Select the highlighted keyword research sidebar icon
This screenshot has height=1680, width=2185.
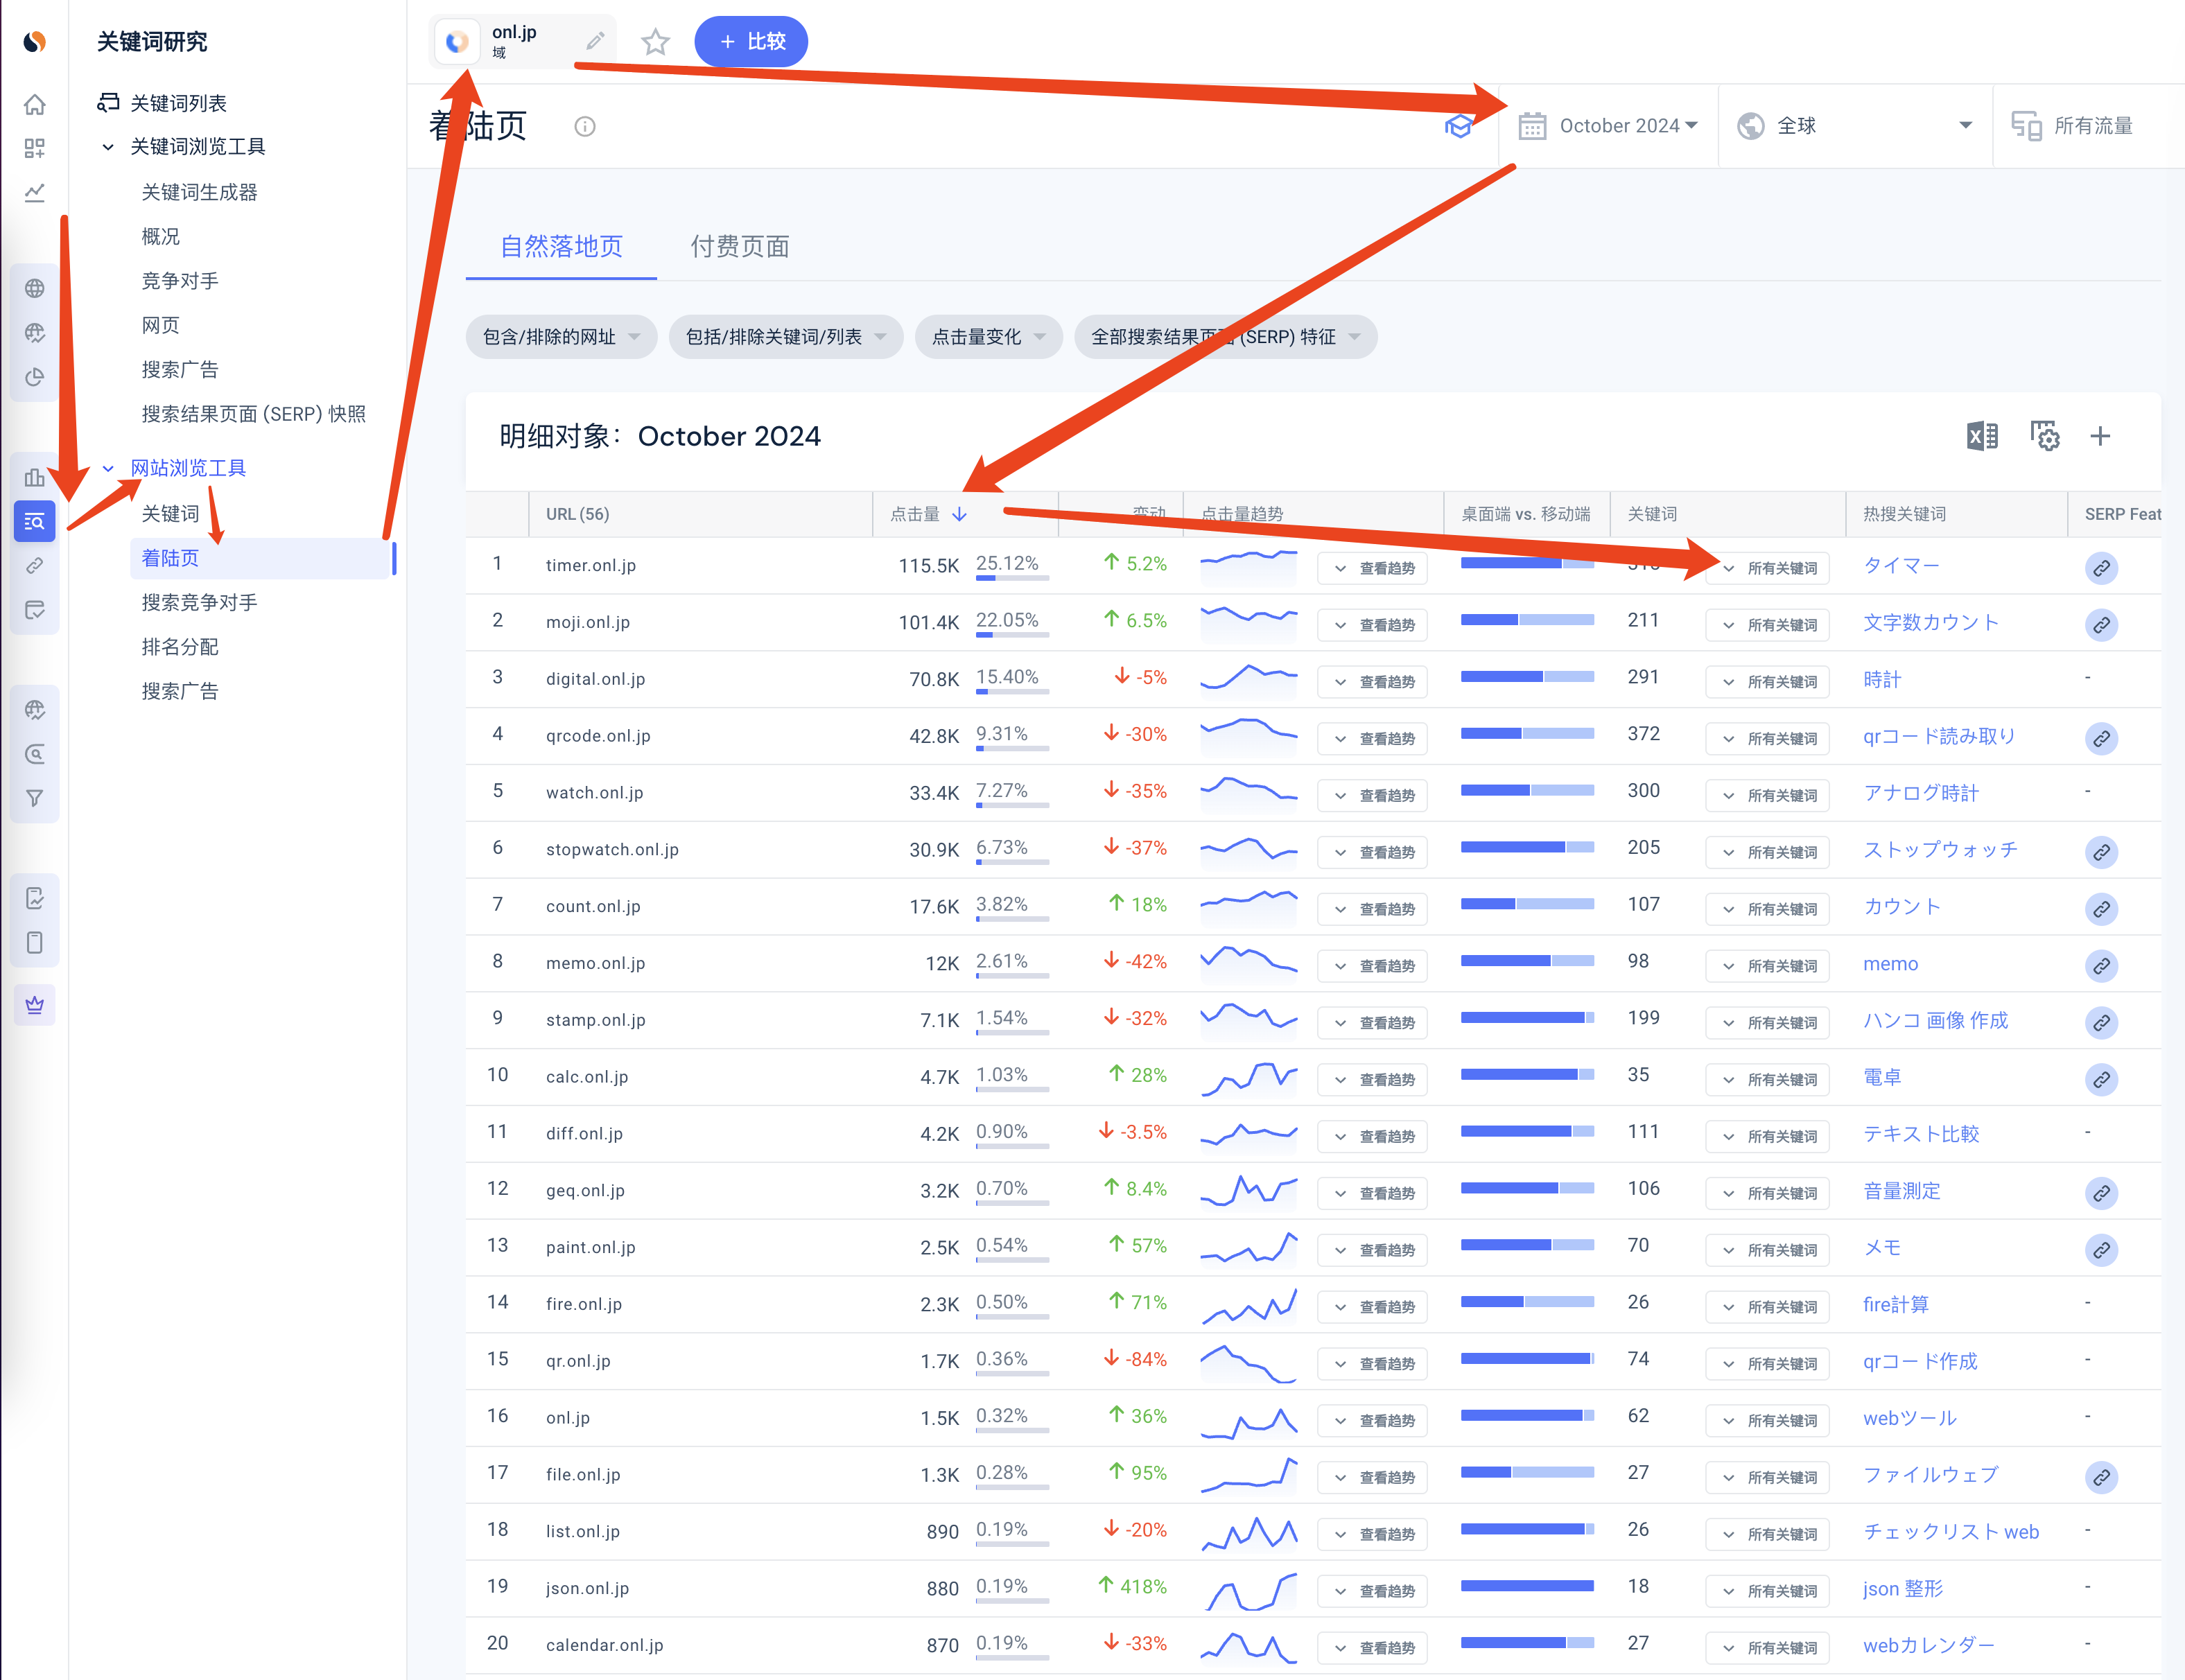click(x=35, y=521)
